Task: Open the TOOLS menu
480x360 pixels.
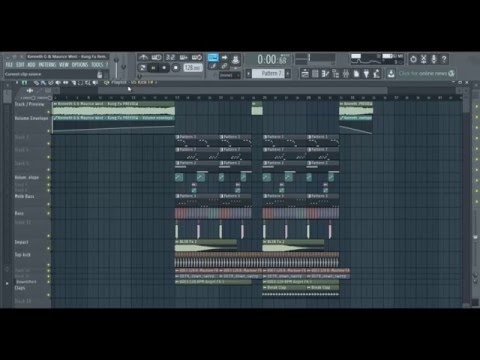Action: click(x=97, y=65)
